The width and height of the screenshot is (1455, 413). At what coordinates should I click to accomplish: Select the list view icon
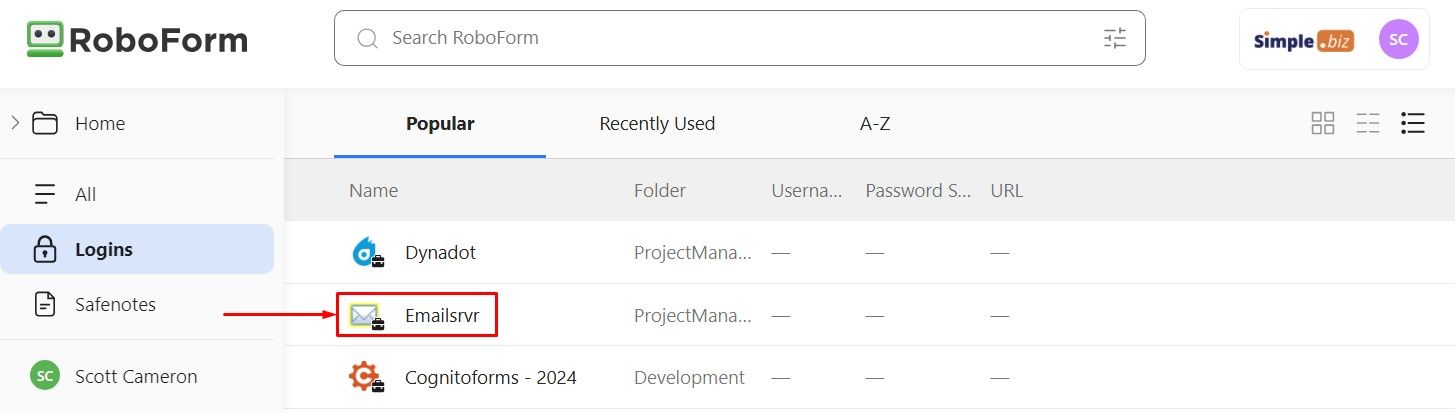[x=1413, y=123]
